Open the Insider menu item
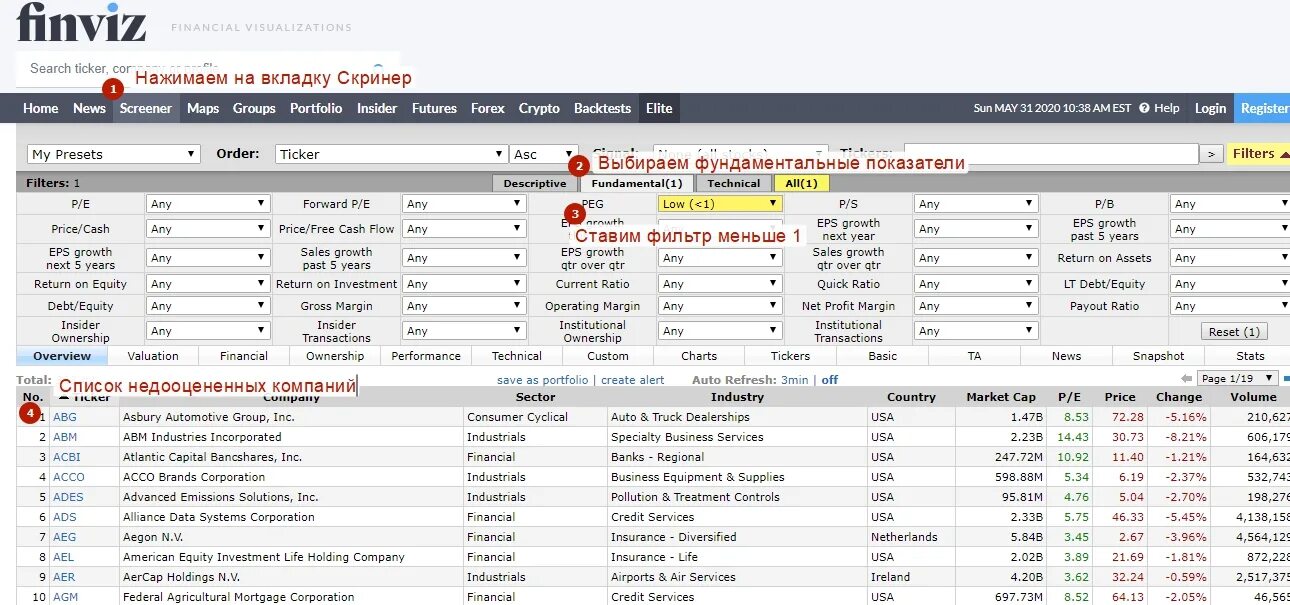This screenshot has width=1290, height=605. pyautogui.click(x=377, y=108)
